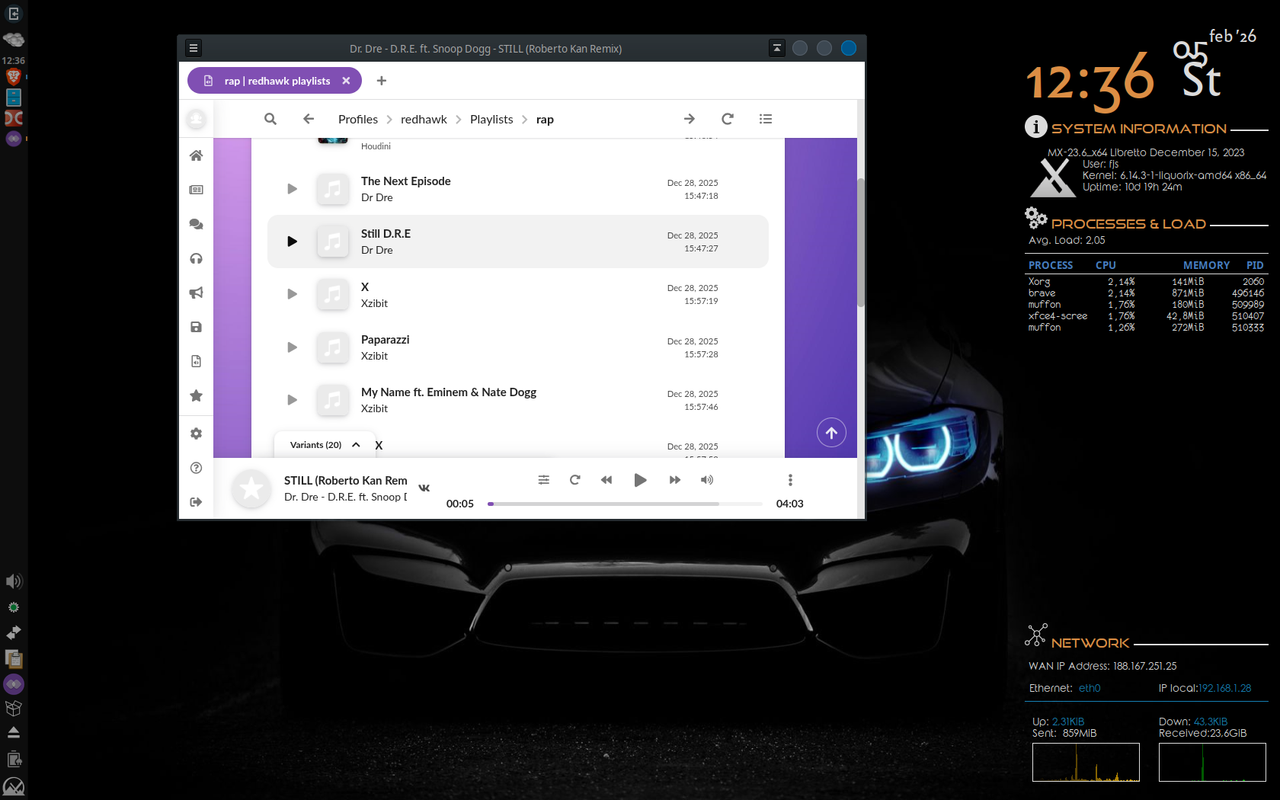Click the scroll-to-top arrow button
Image resolution: width=1280 pixels, height=800 pixels.
831,433
